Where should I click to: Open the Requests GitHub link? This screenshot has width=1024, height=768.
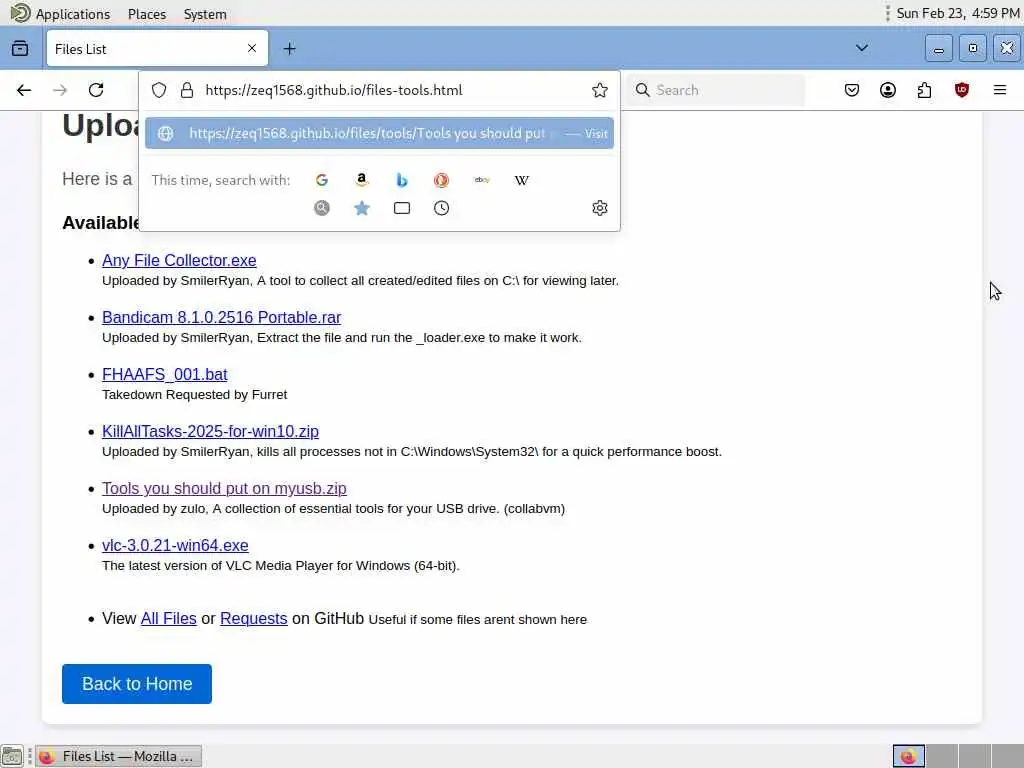point(253,618)
